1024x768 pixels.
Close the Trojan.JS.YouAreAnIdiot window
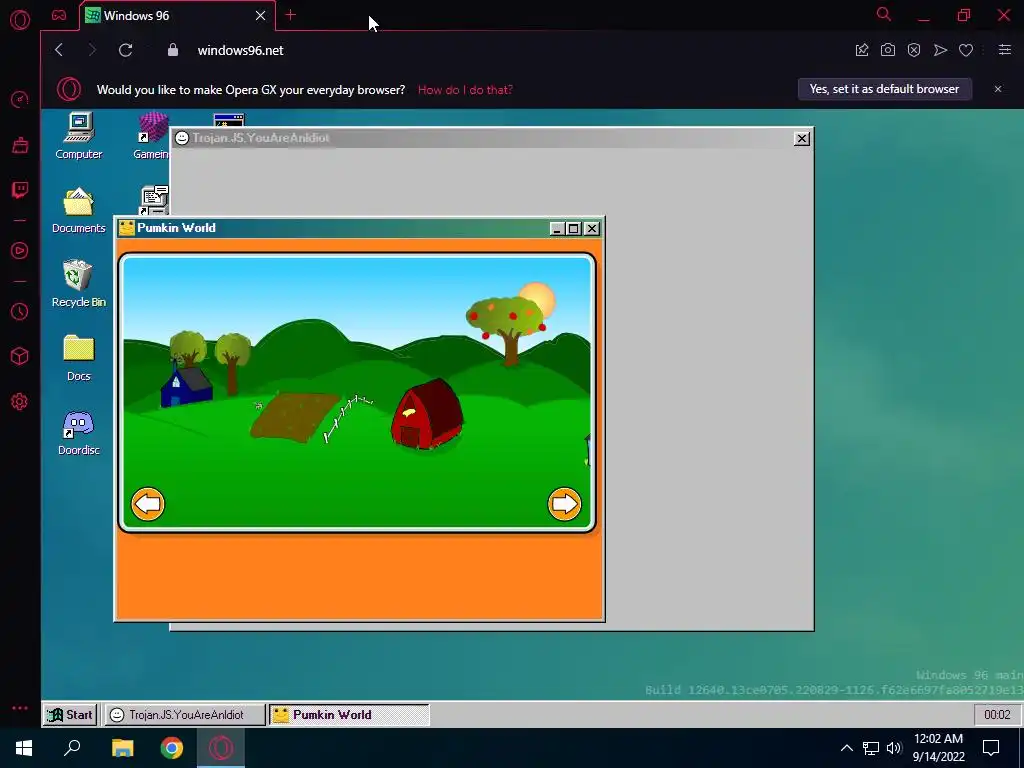pyautogui.click(x=801, y=138)
